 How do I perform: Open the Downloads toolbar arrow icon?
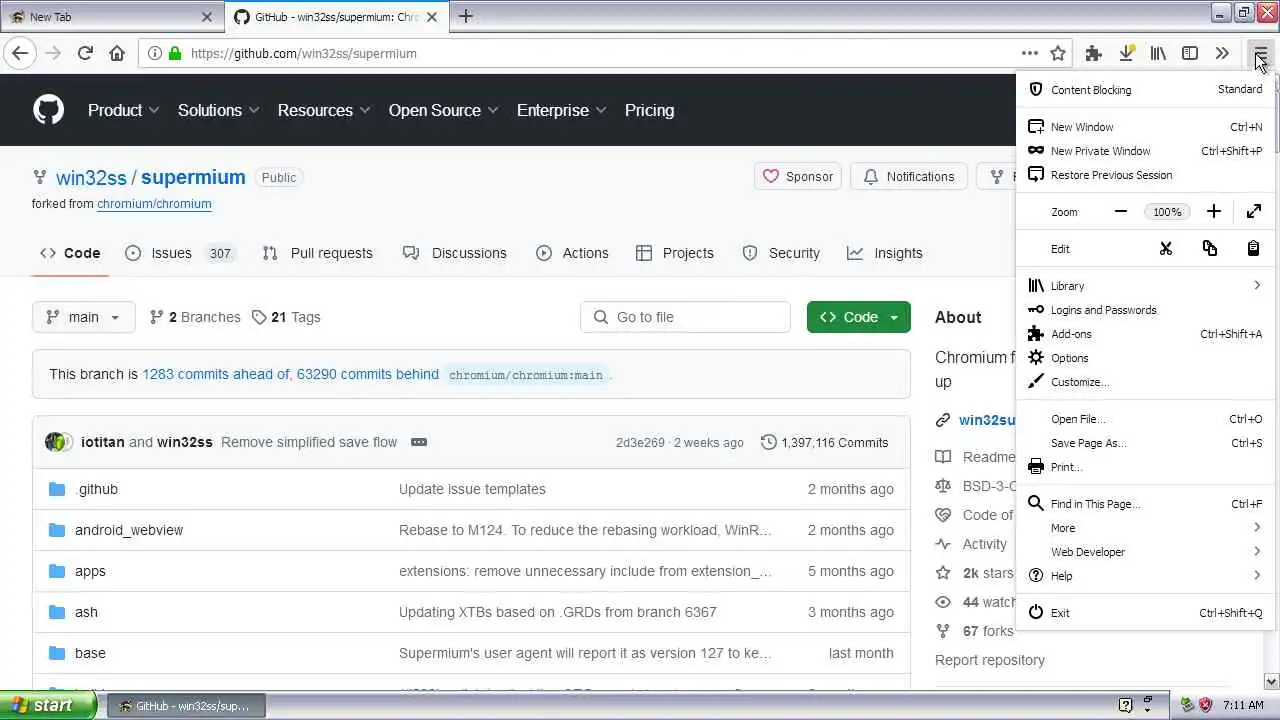[x=1126, y=53]
